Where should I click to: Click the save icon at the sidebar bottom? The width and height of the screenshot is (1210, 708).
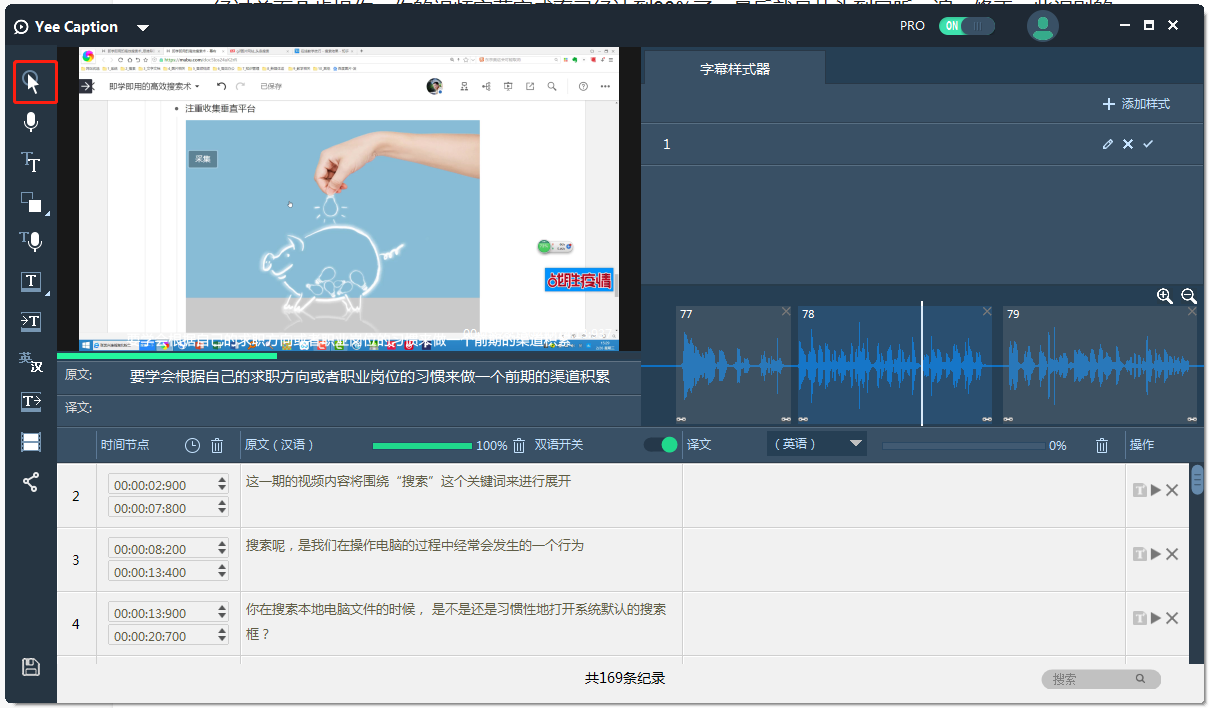31,667
